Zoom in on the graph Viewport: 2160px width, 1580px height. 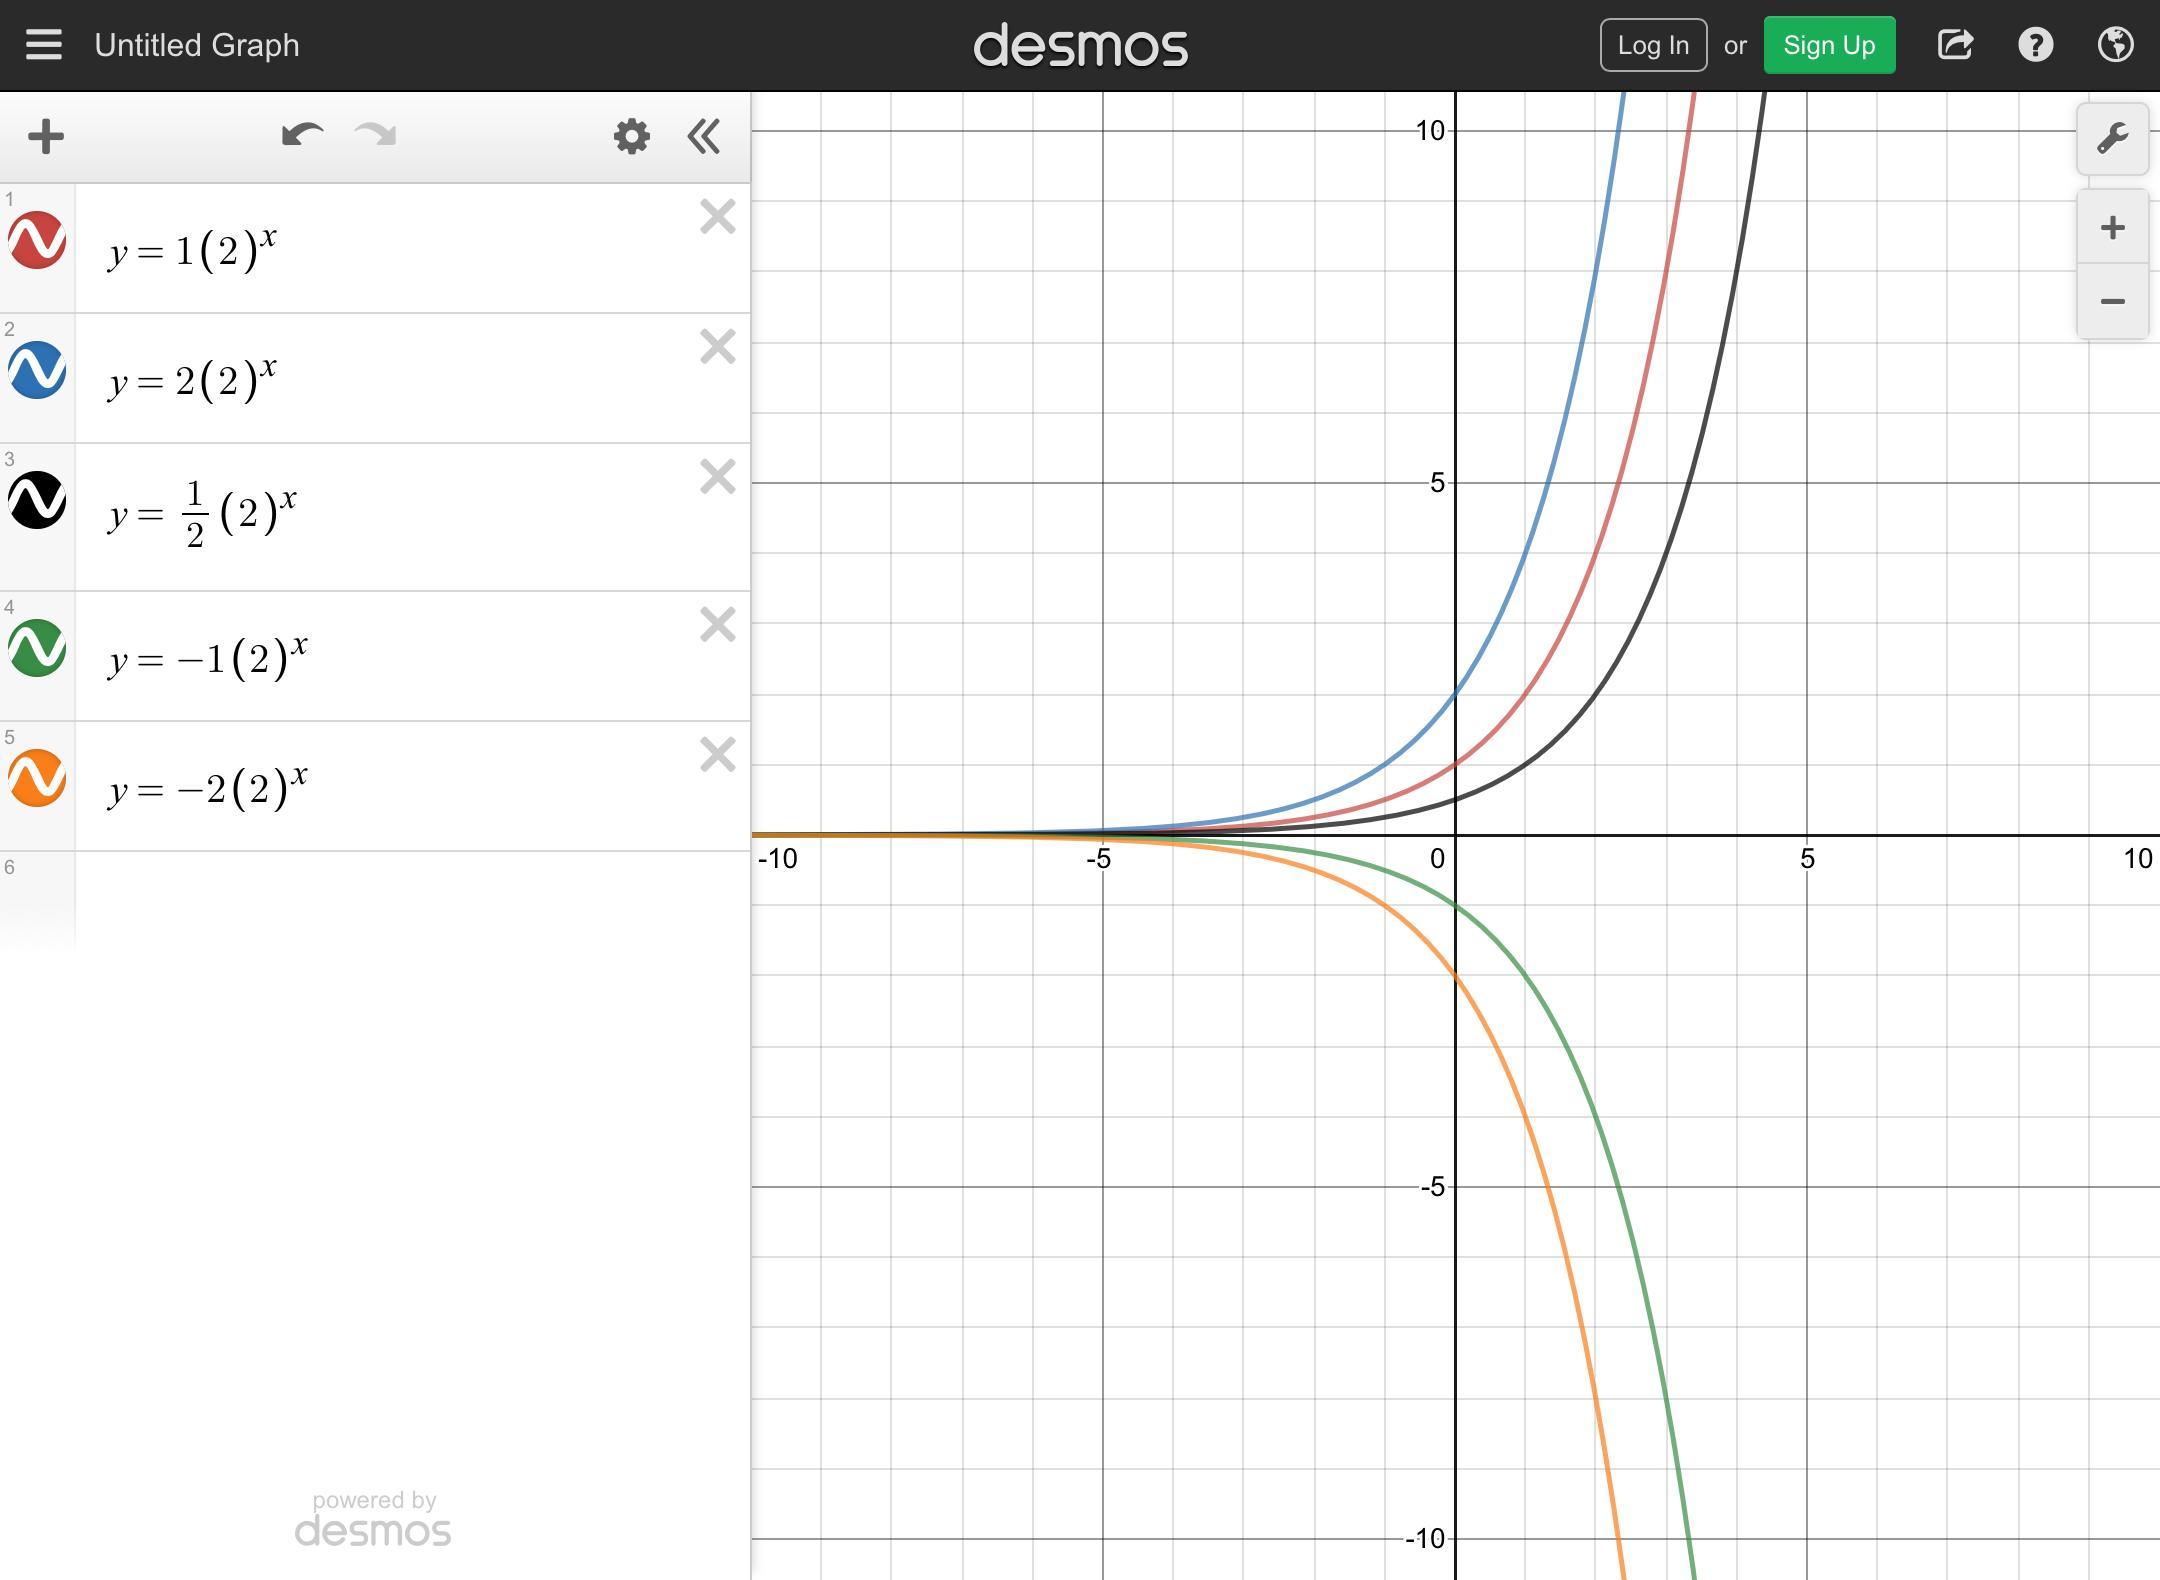click(2112, 228)
